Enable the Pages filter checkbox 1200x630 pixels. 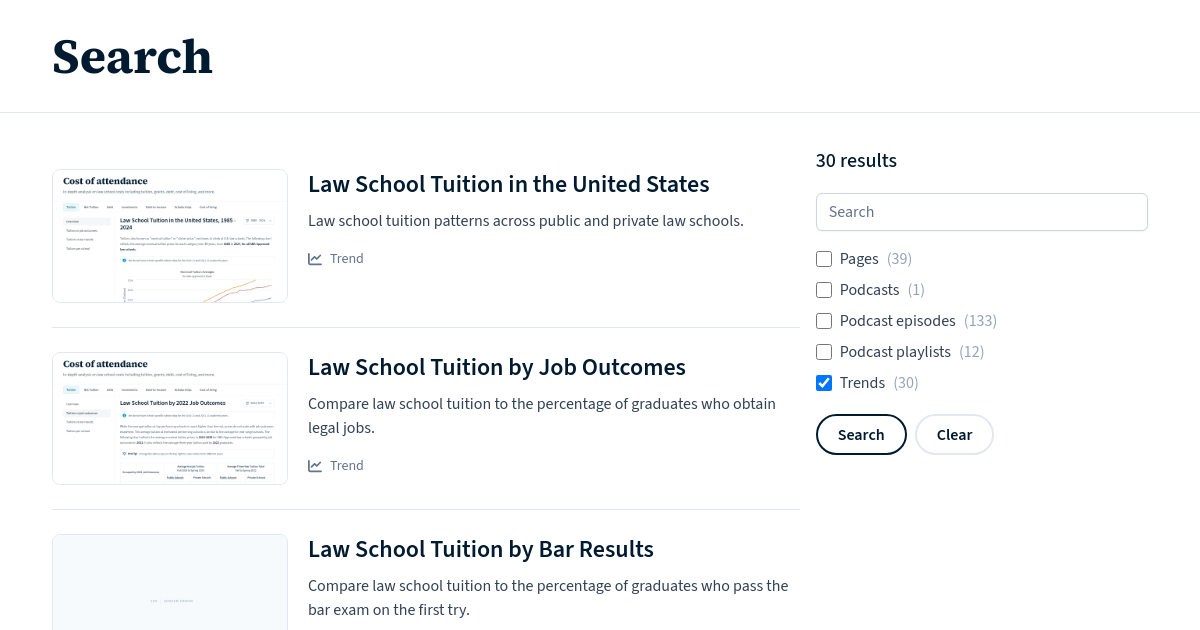point(824,259)
